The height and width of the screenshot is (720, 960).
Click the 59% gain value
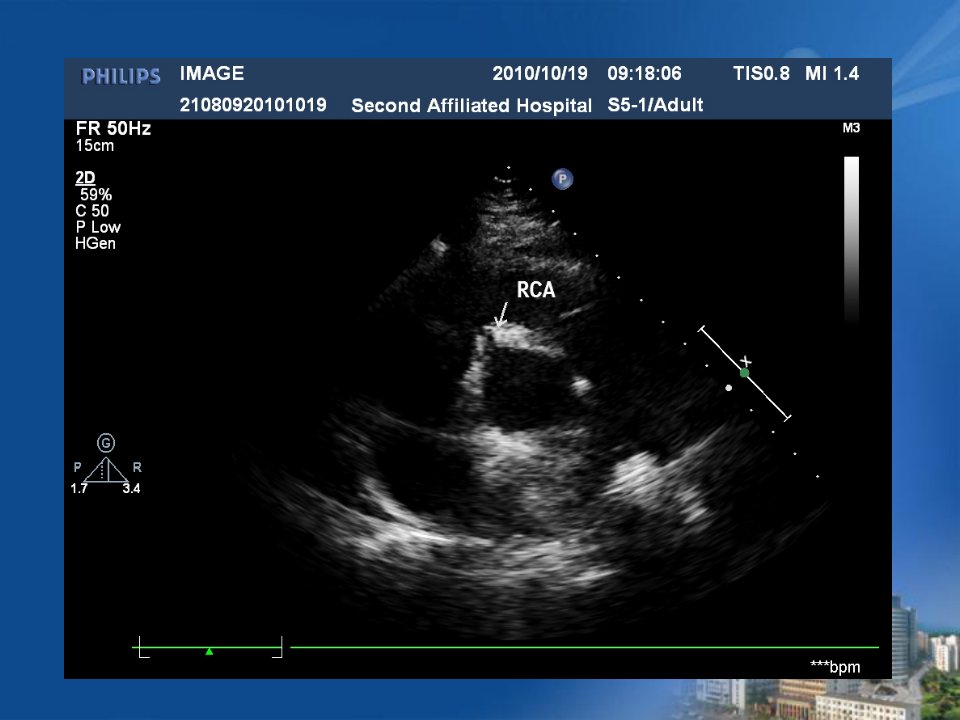click(96, 195)
